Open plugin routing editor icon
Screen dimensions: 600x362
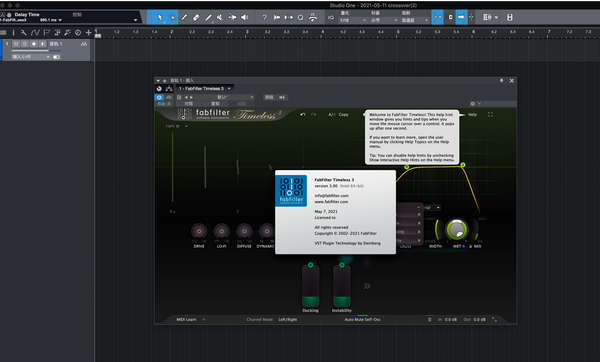(x=169, y=88)
